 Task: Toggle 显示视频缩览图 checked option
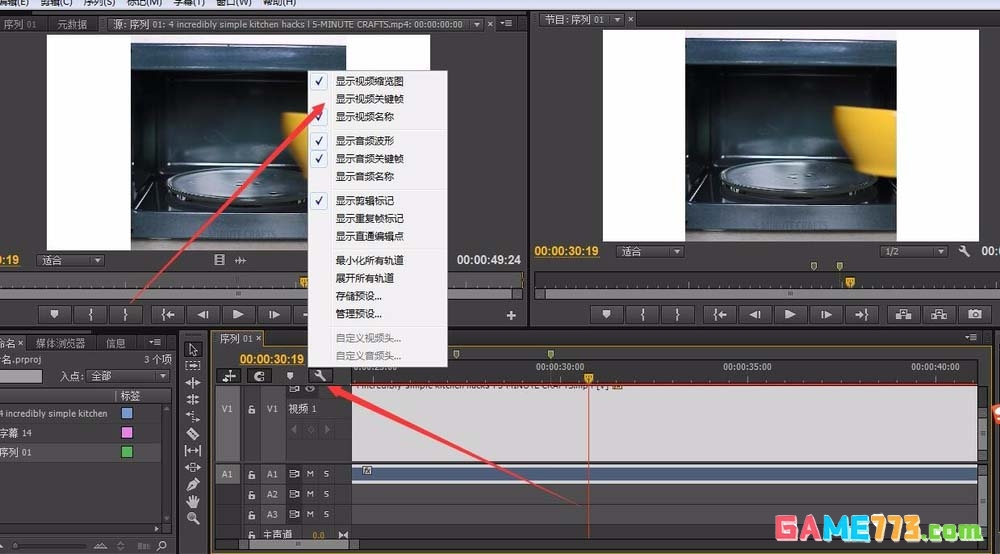tap(377, 81)
